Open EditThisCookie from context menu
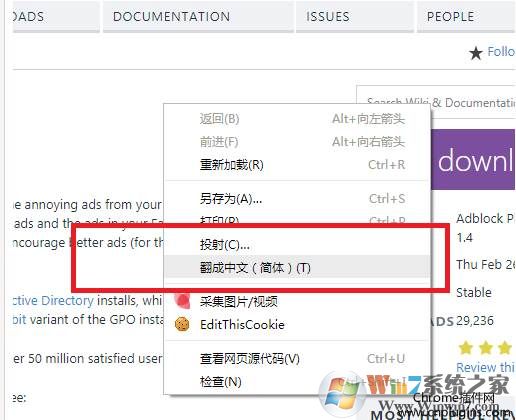 coord(297,324)
